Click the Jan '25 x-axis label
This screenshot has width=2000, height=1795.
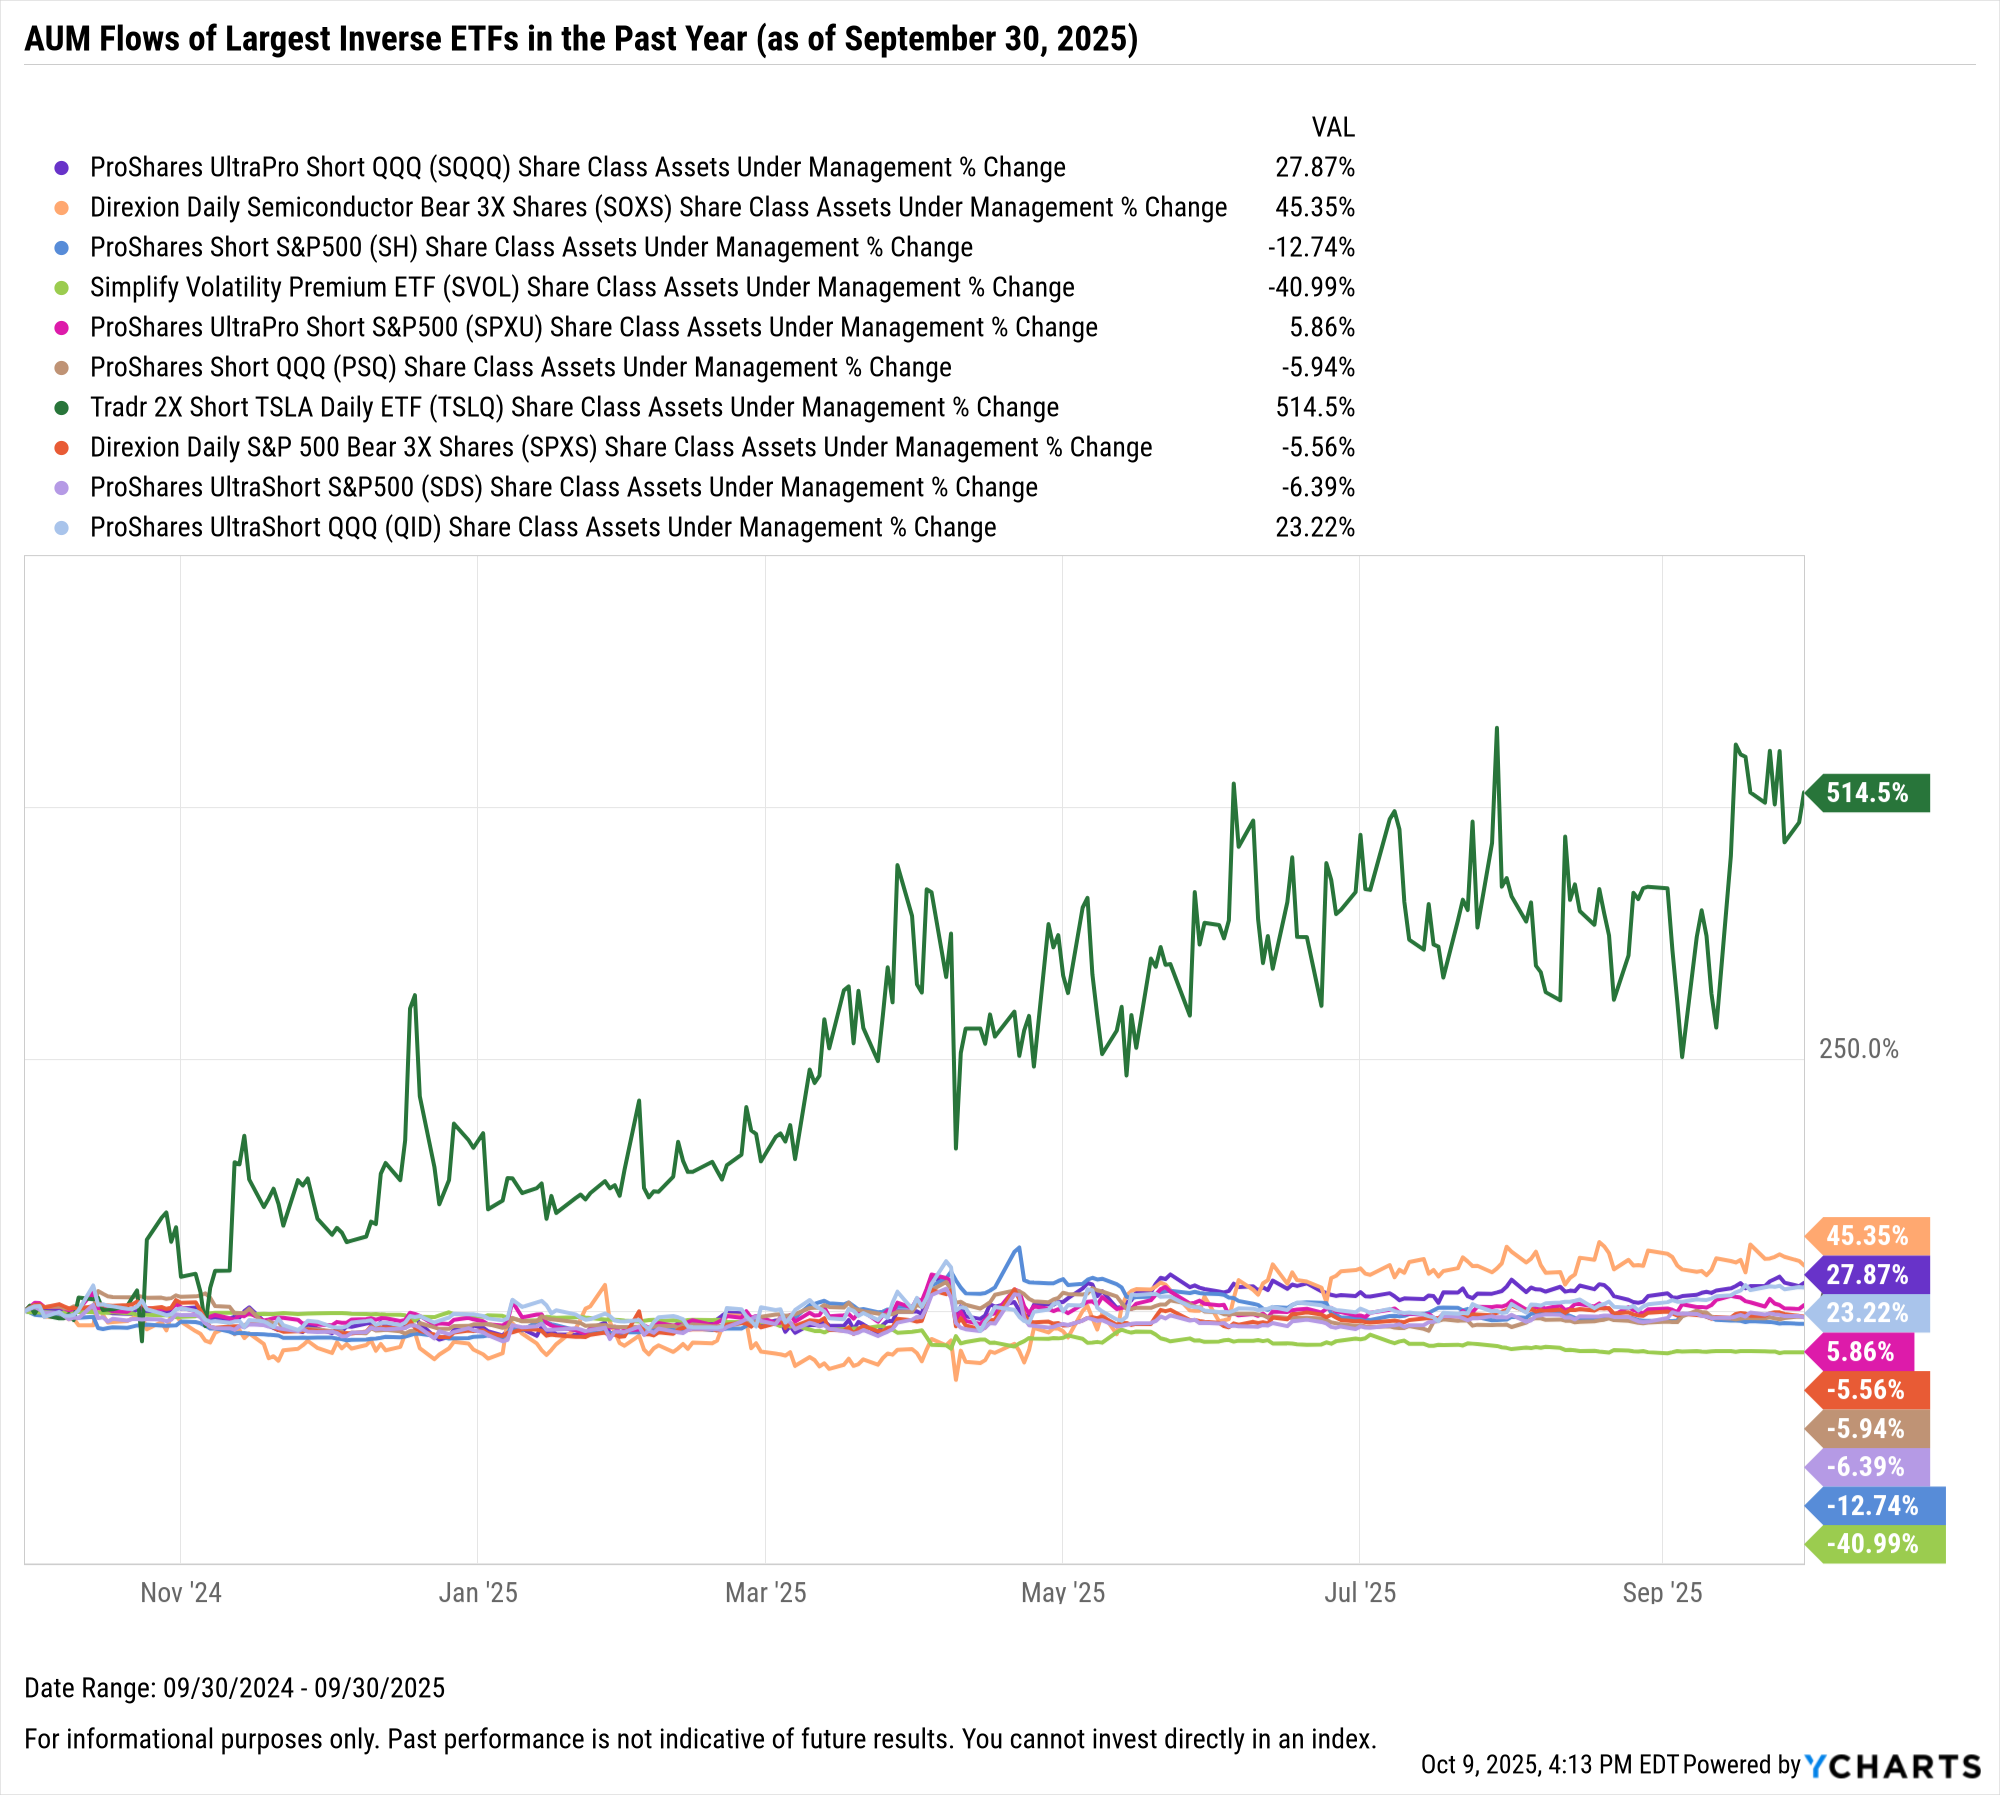tap(478, 1593)
